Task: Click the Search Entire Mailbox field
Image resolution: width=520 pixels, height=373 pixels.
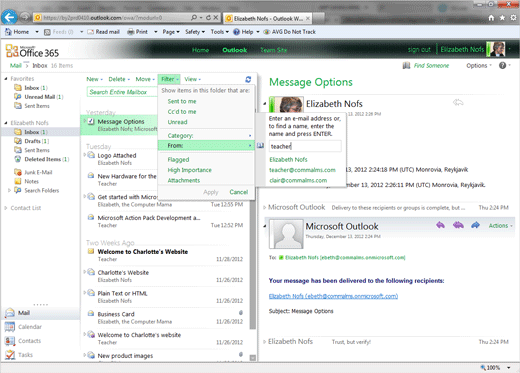Action: coord(122,92)
